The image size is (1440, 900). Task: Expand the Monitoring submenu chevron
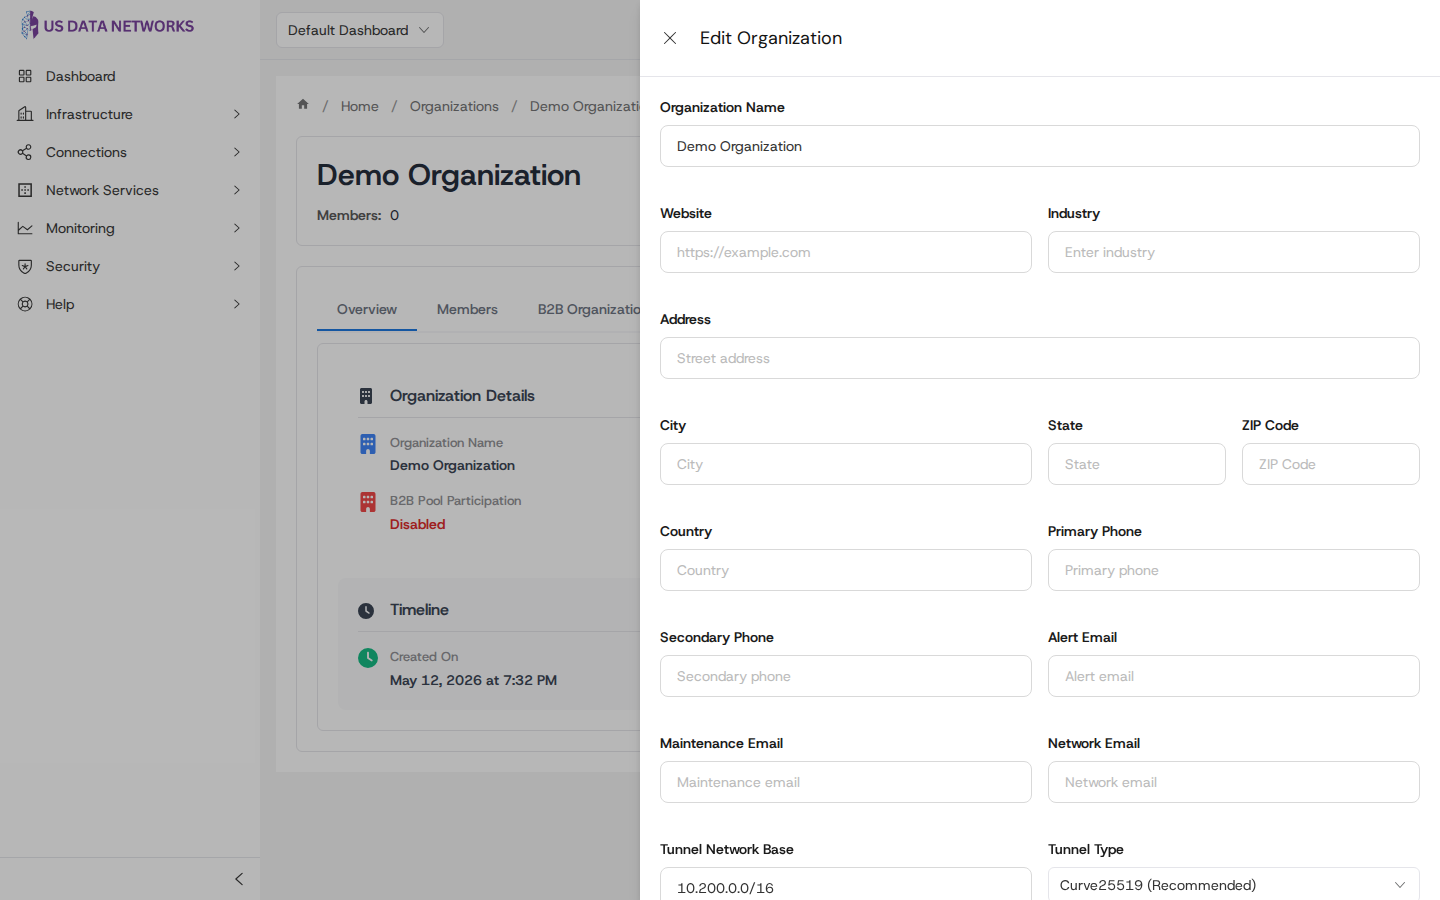tap(237, 228)
